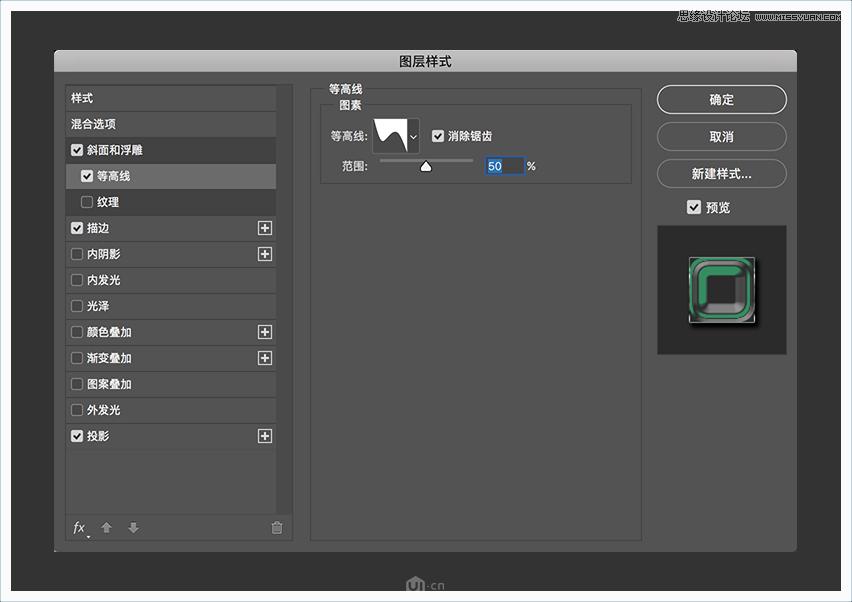852x602 pixels.
Task: Click the plus icon beside Drop Shadow (投影)
Action: click(265, 436)
